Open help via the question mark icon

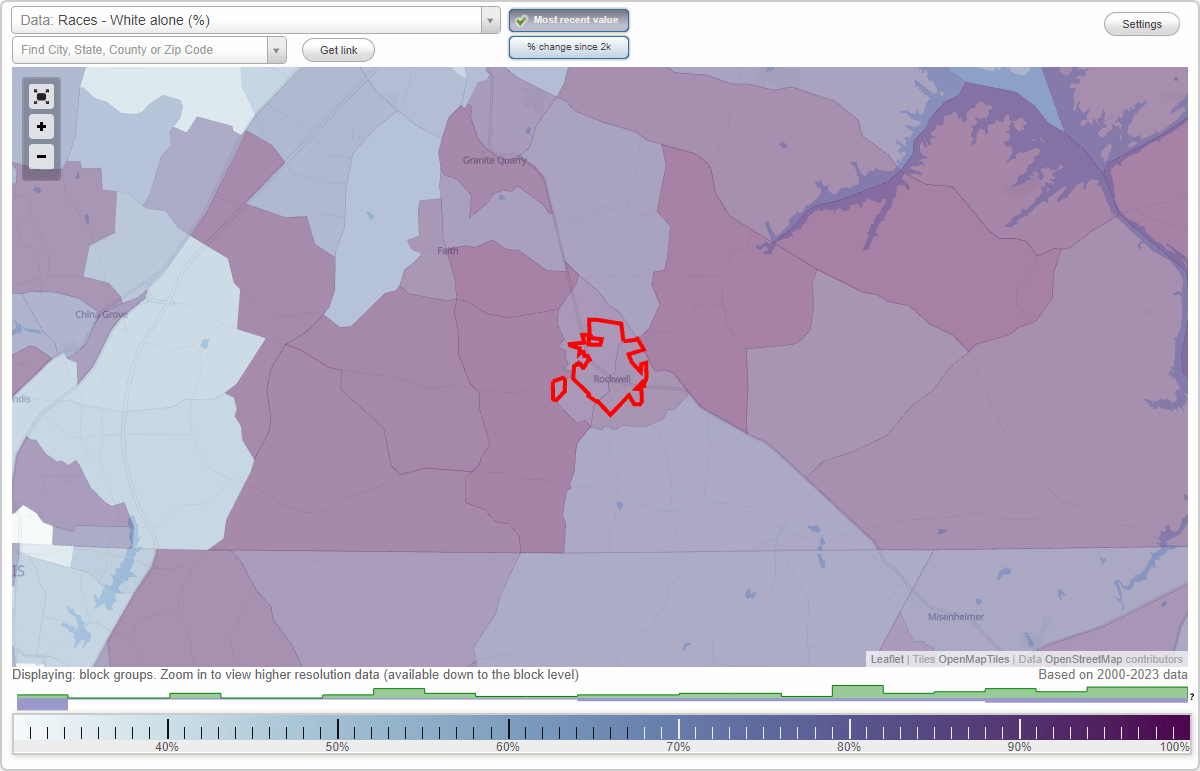click(1192, 697)
